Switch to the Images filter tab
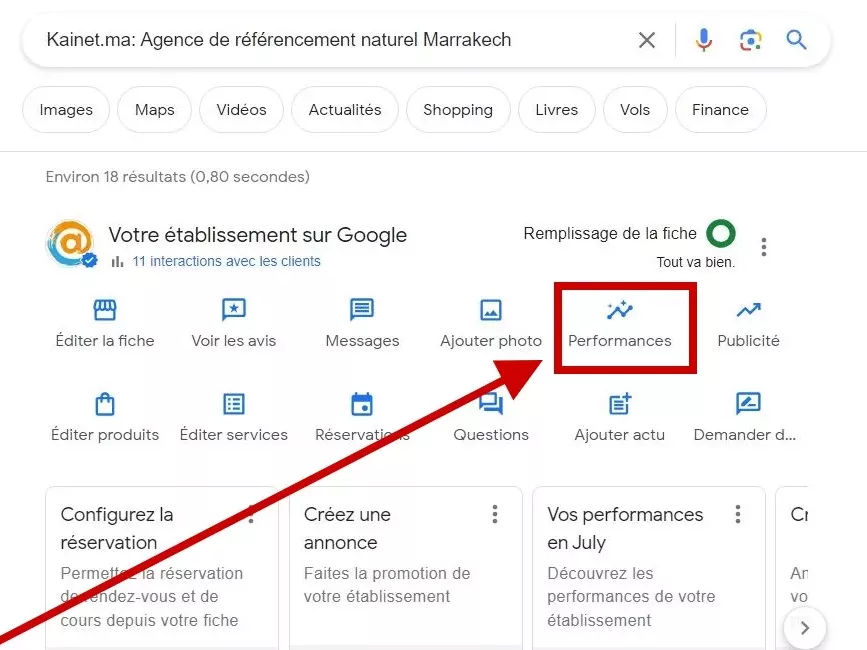This screenshot has height=650, width=867. coord(66,109)
